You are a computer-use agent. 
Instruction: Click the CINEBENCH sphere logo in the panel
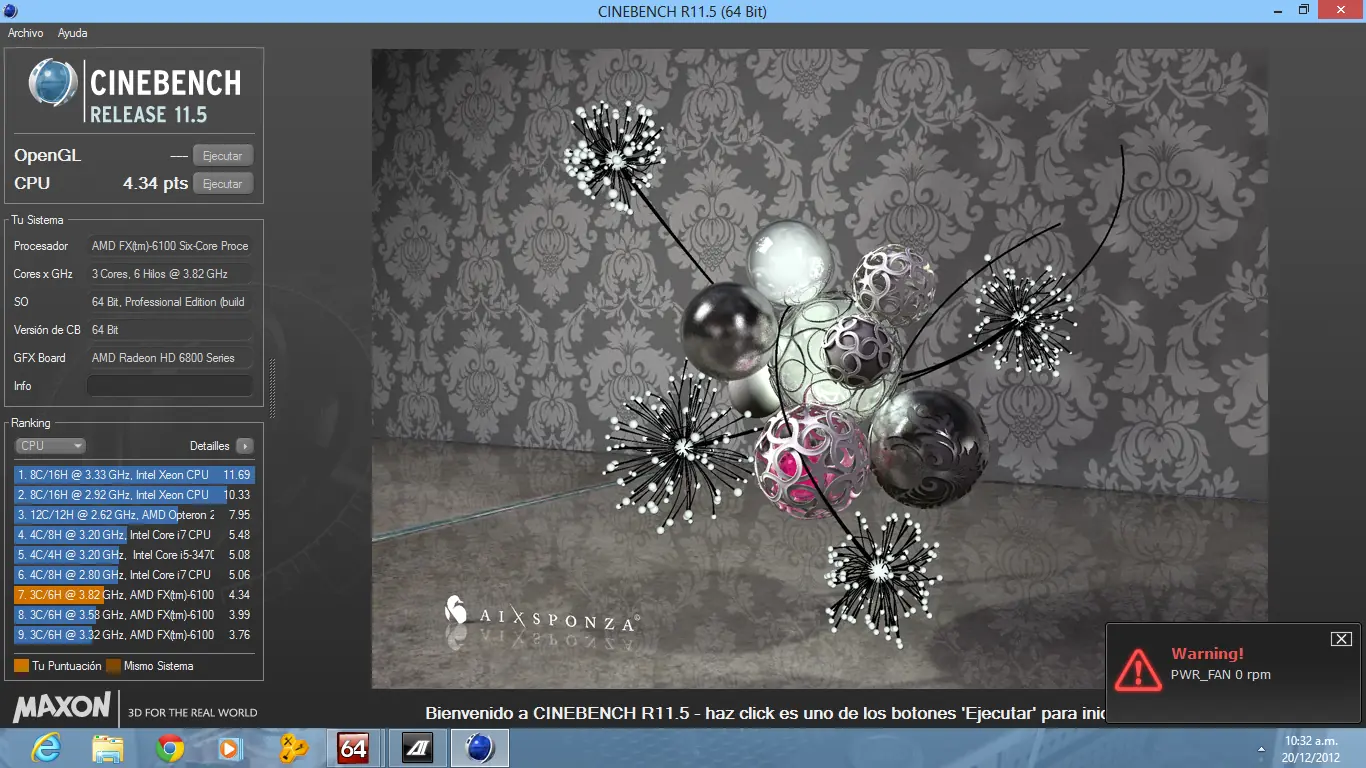coord(53,83)
